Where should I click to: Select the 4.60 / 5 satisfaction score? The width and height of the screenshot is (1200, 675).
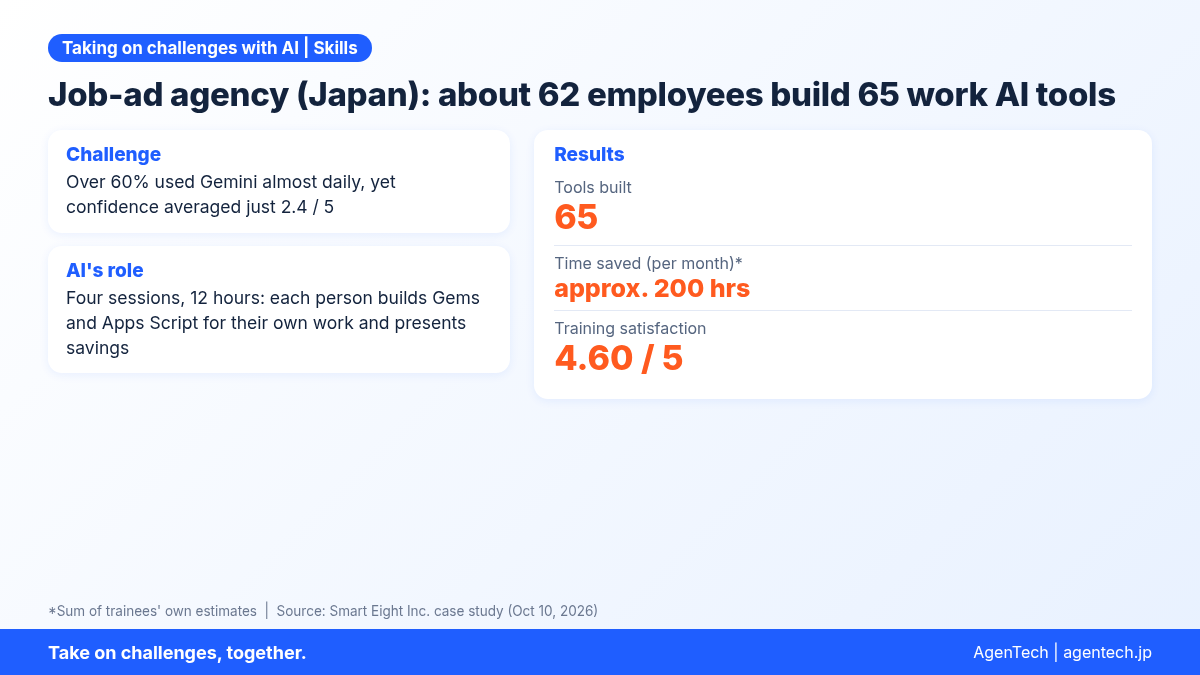(x=619, y=358)
